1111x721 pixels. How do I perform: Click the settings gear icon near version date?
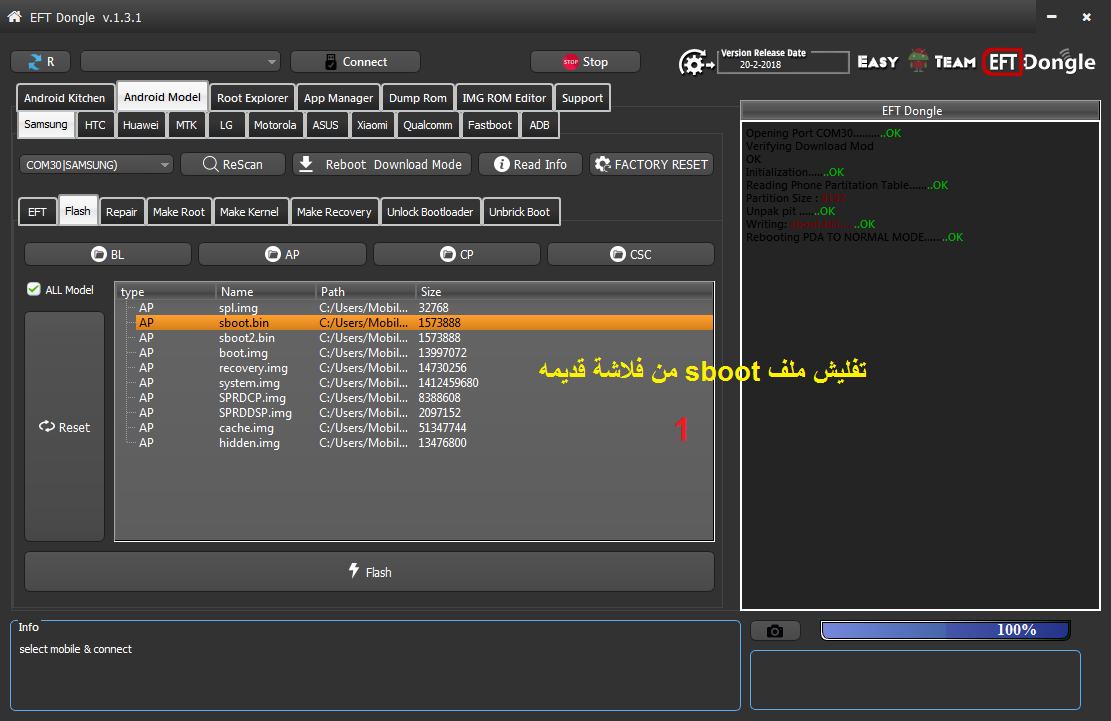click(x=695, y=63)
